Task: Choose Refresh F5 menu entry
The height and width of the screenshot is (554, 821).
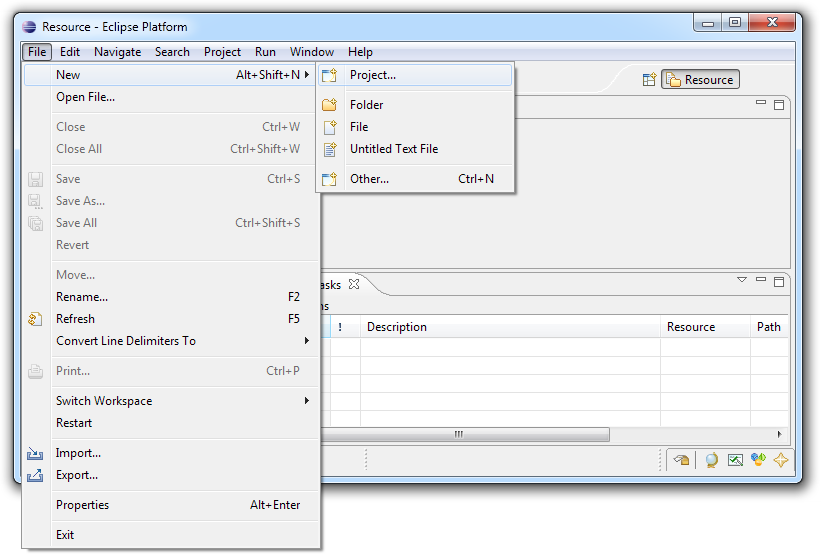Action: (171, 319)
